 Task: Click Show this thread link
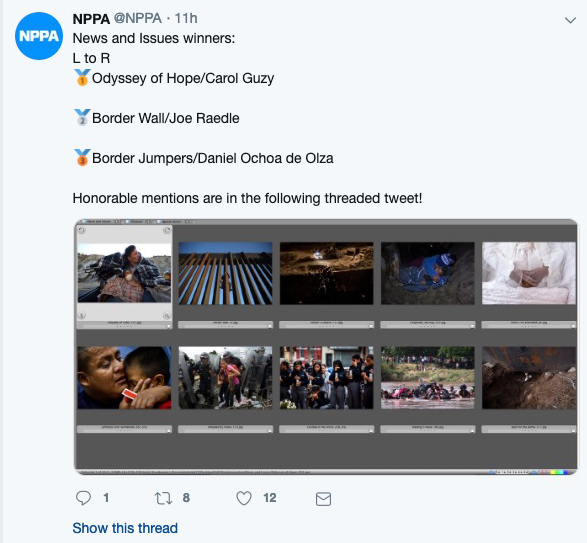coord(125,528)
